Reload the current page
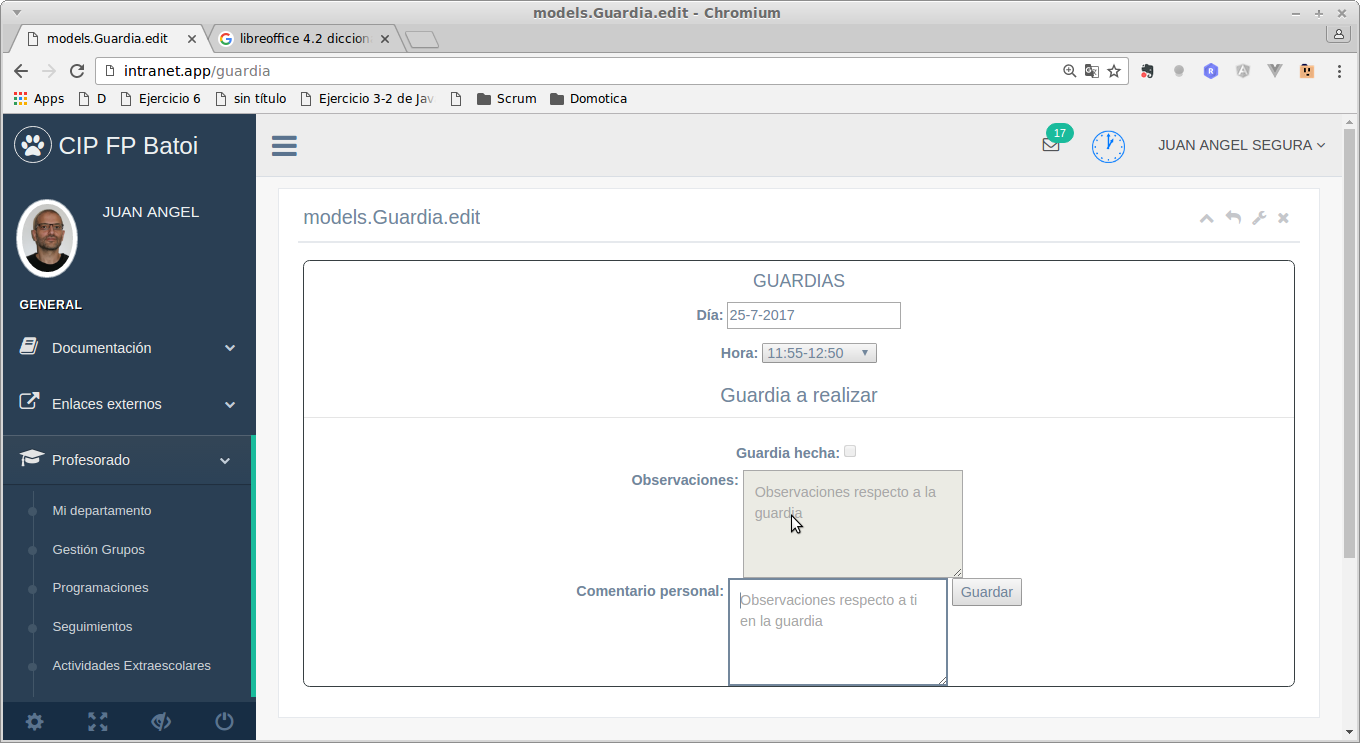 click(77, 71)
